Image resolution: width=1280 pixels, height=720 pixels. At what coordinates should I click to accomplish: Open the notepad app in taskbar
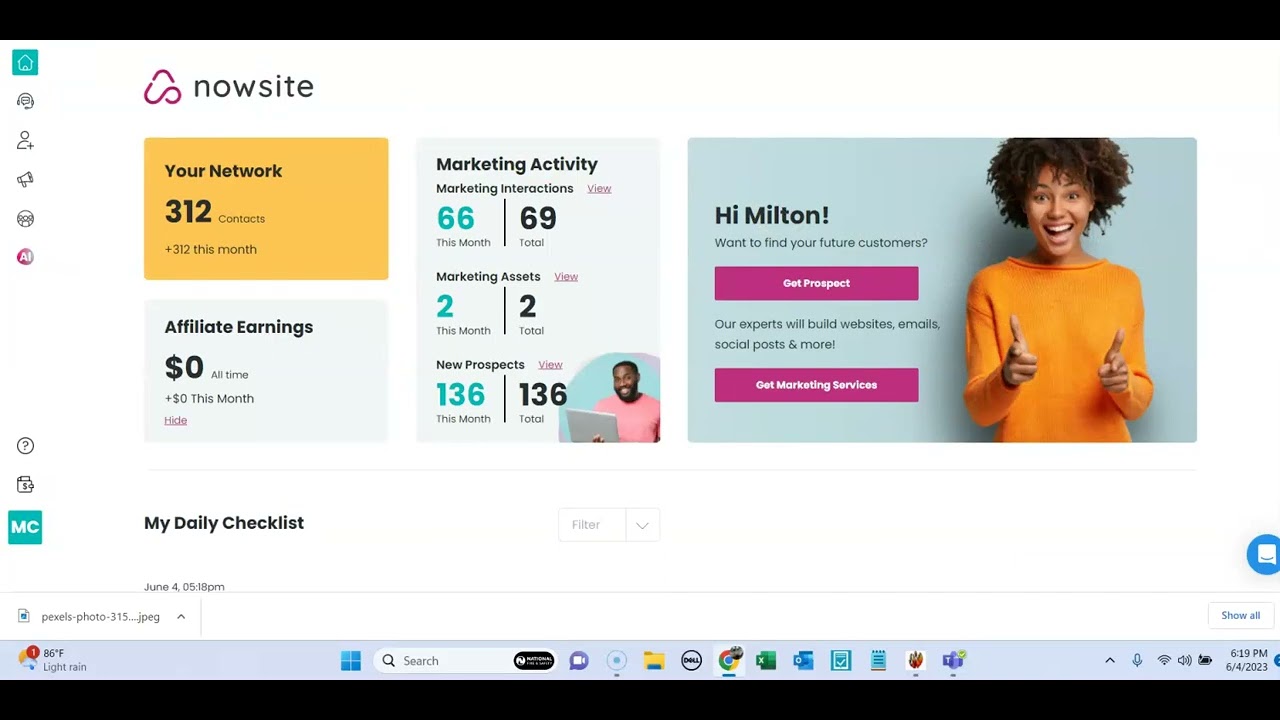[878, 660]
